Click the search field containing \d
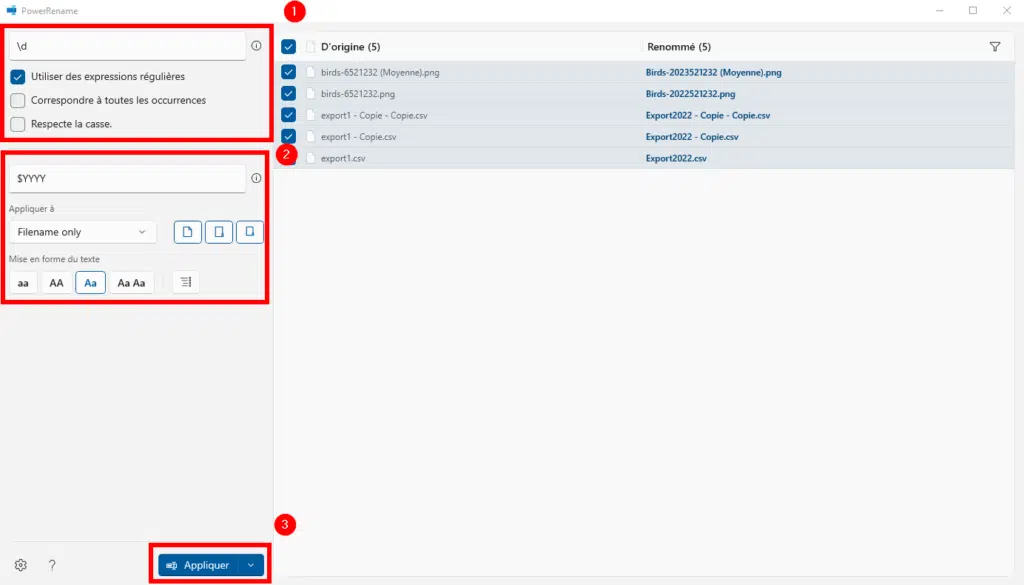Image resolution: width=1024 pixels, height=585 pixels. (x=127, y=46)
